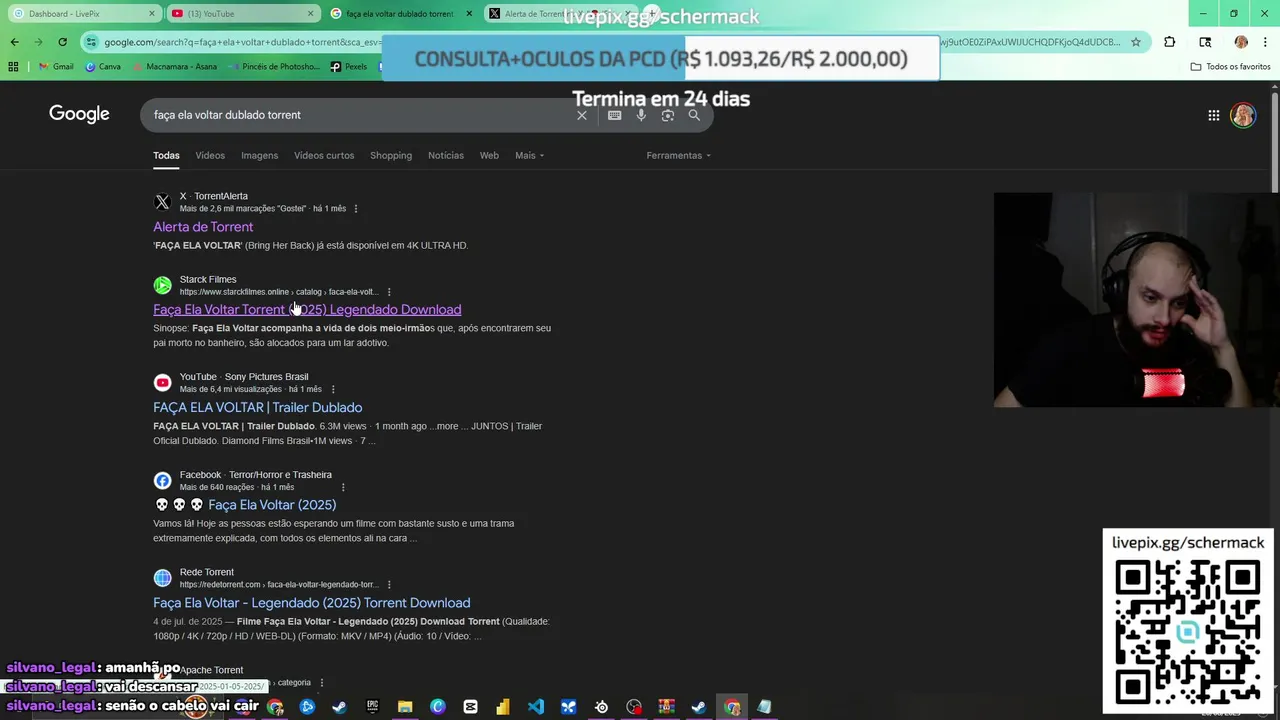This screenshot has width=1280, height=720.
Task: Click the Google logo
Action: click(79, 114)
